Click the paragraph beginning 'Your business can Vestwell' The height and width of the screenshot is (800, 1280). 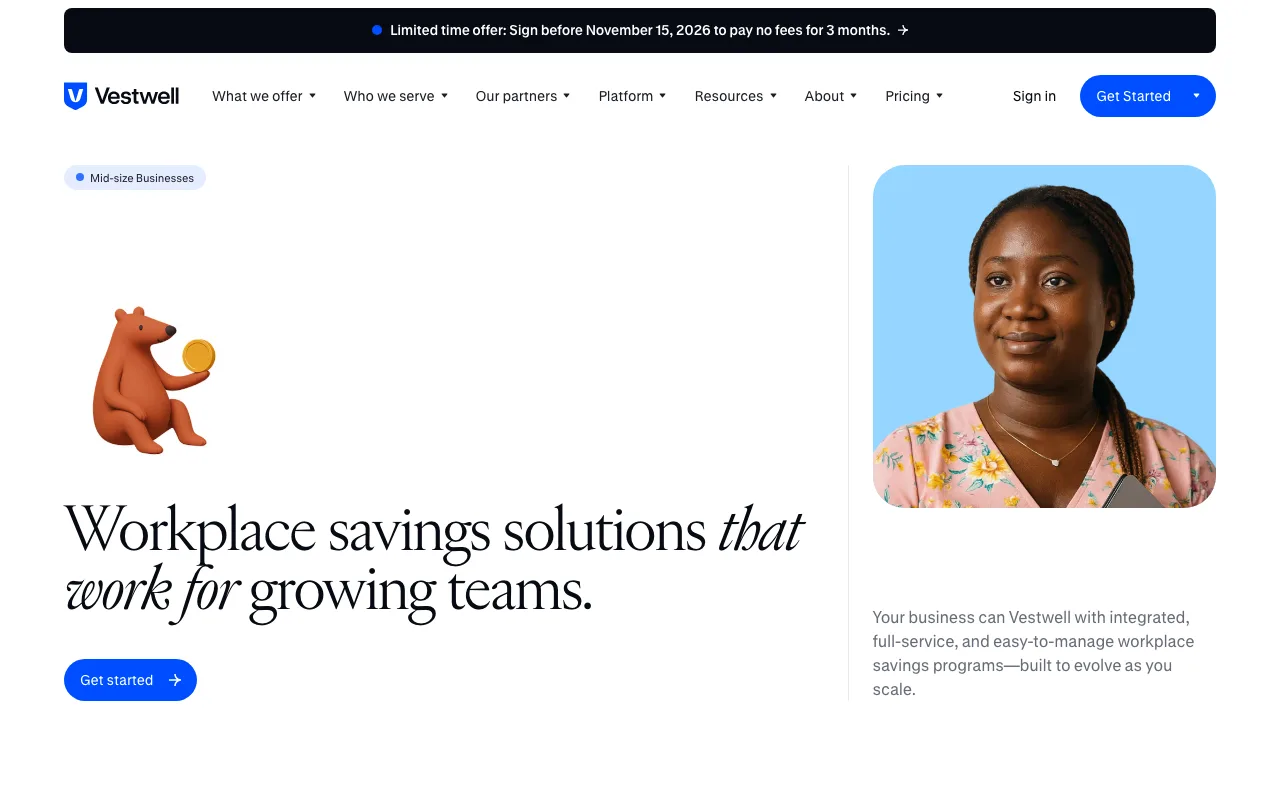[1034, 653]
